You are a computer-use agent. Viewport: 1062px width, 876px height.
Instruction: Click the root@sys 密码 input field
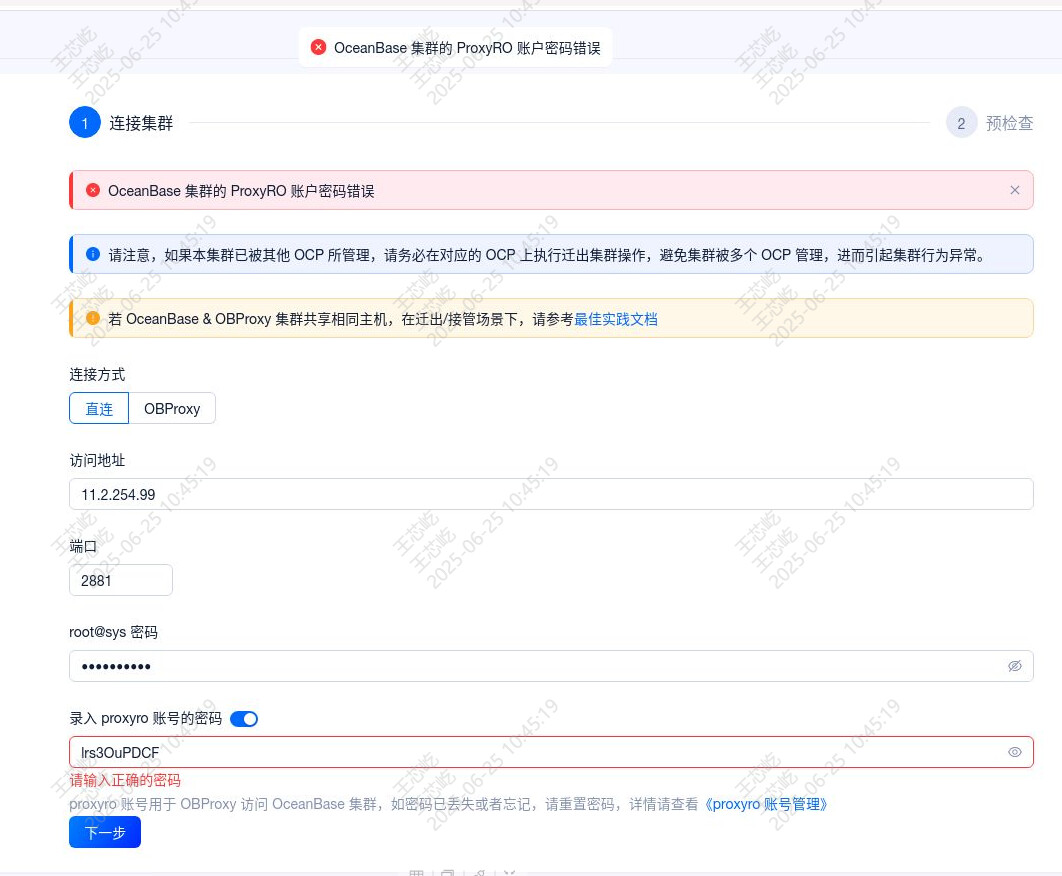pyautogui.click(x=551, y=666)
